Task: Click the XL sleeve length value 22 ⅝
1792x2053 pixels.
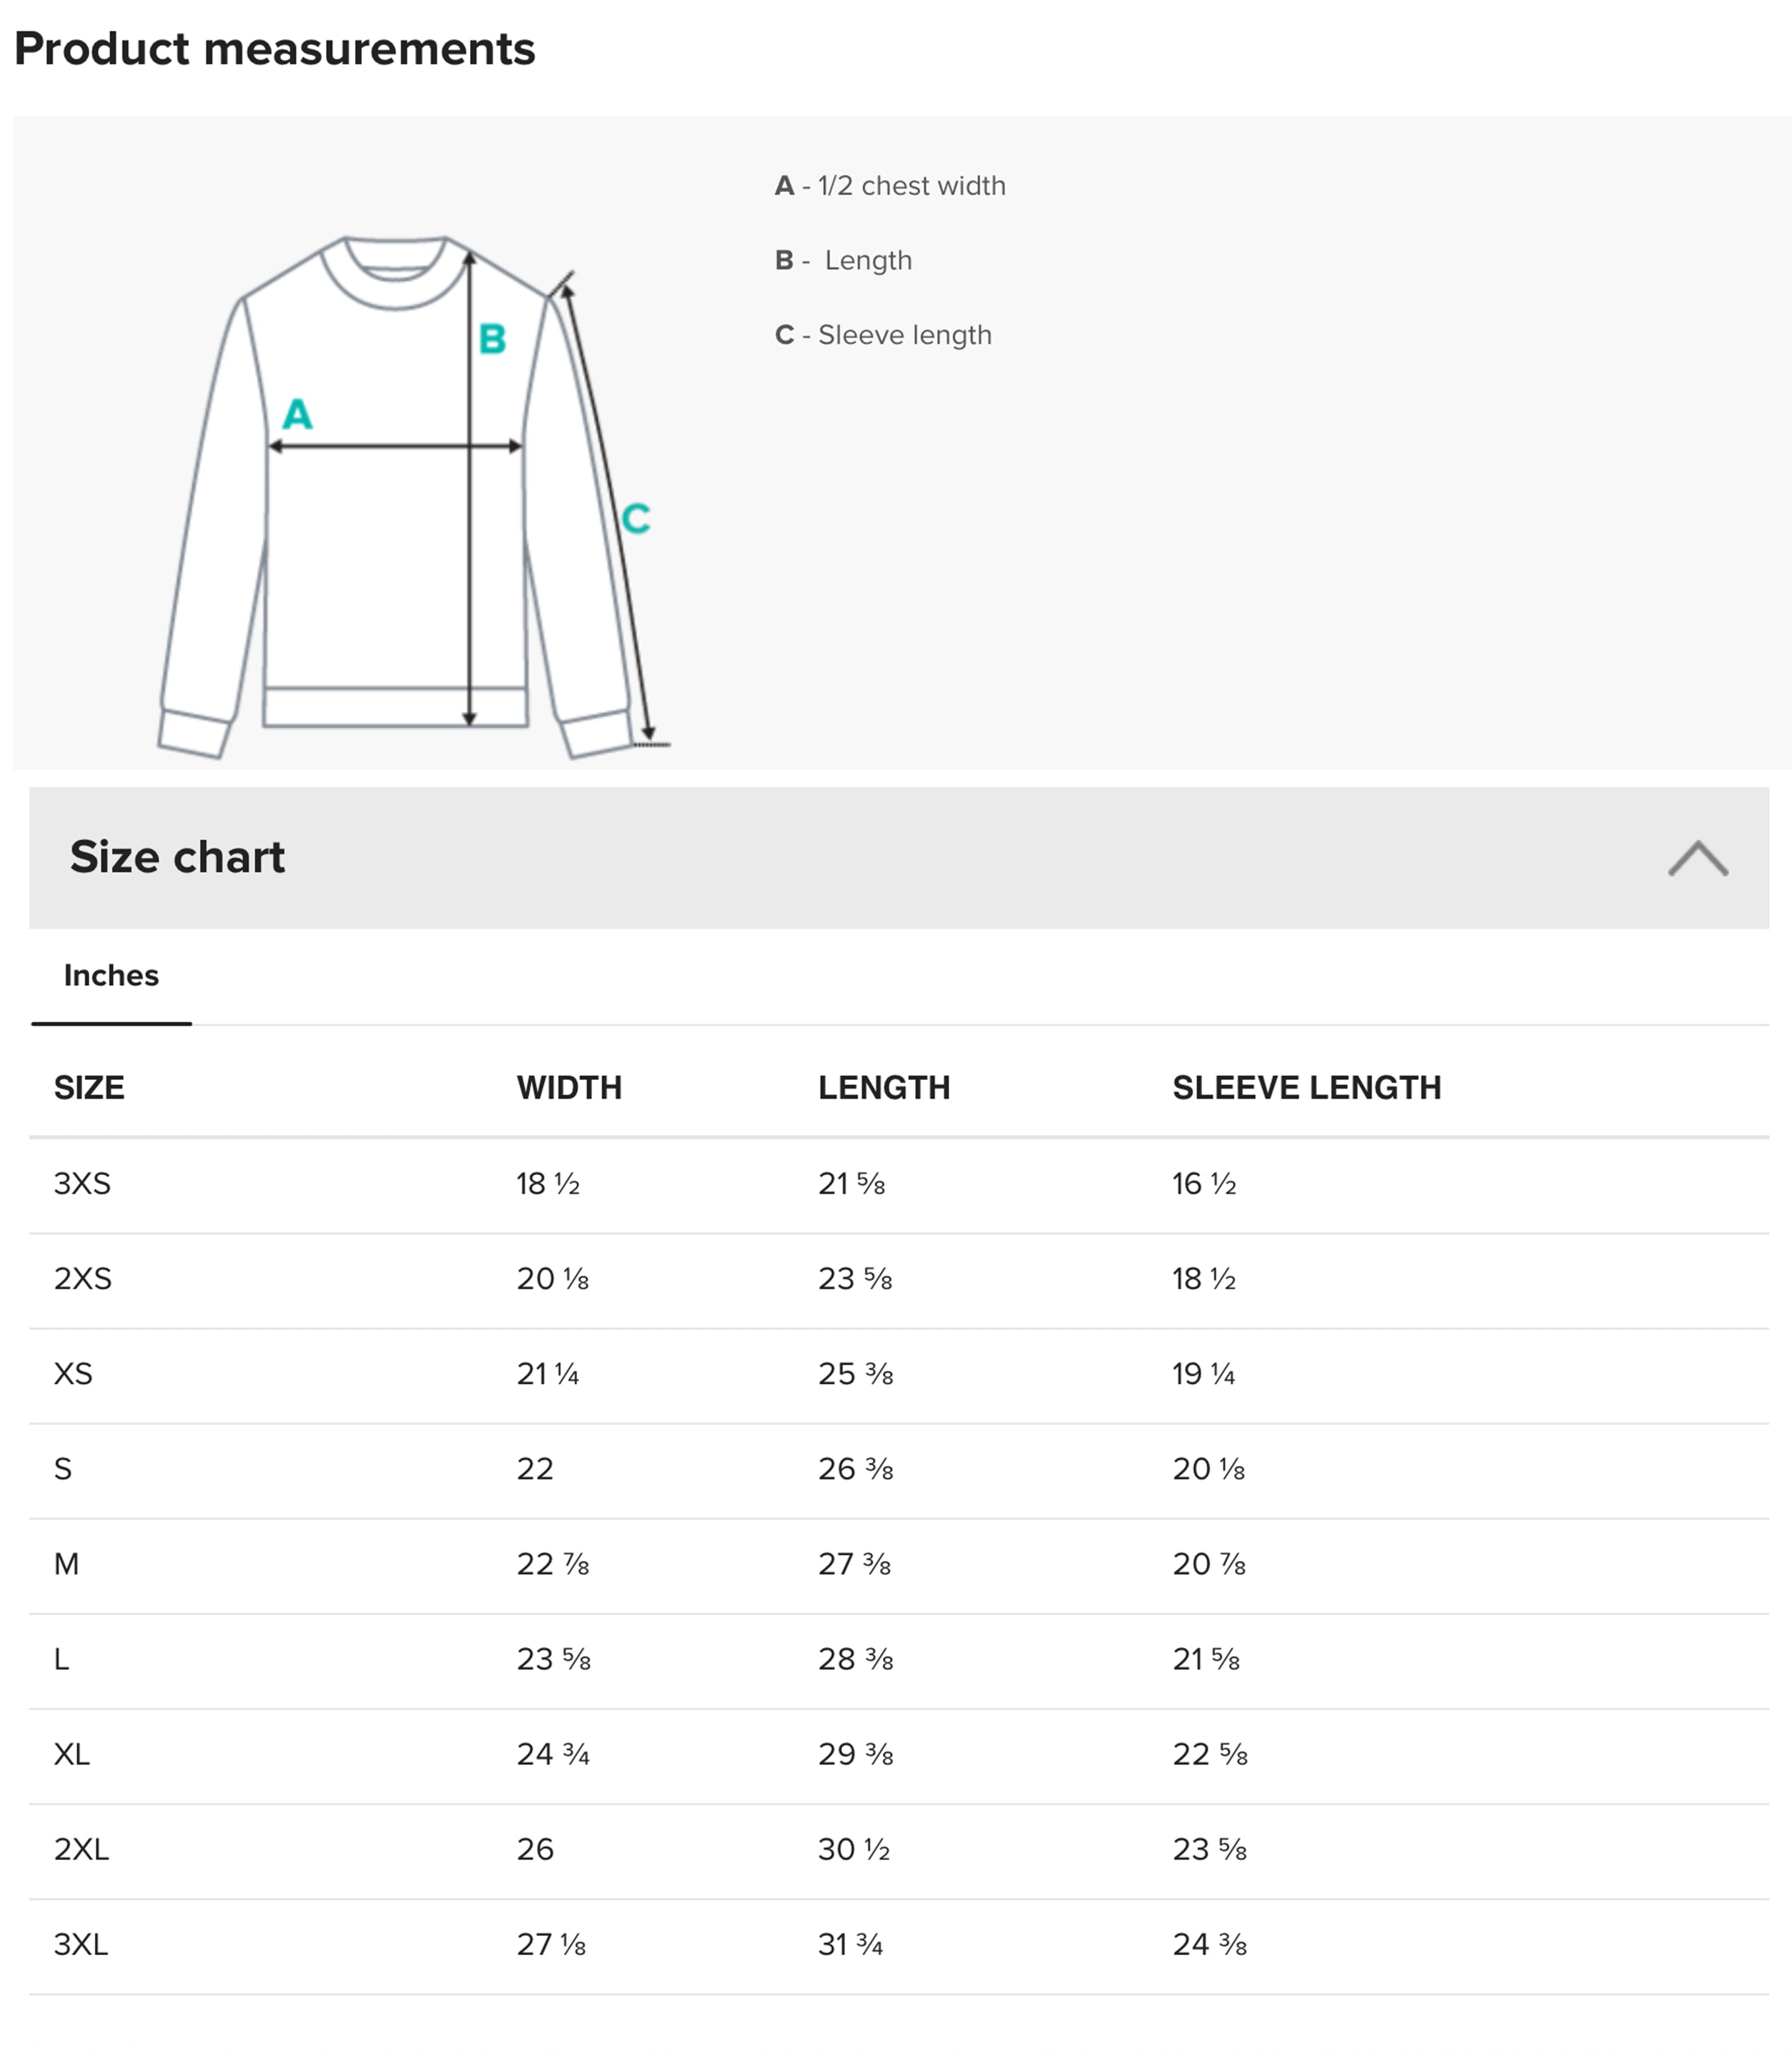Action: point(1210,1754)
